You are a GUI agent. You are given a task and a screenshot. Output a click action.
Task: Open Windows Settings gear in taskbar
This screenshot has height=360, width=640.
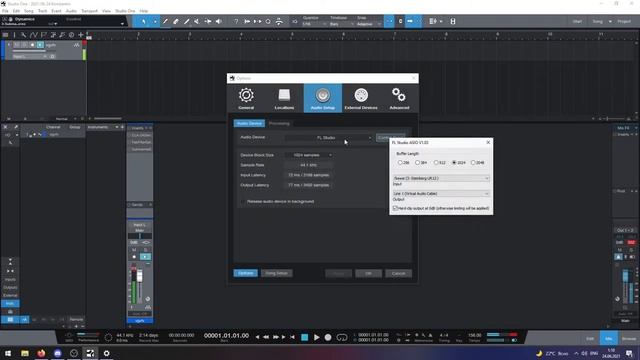coord(107,353)
